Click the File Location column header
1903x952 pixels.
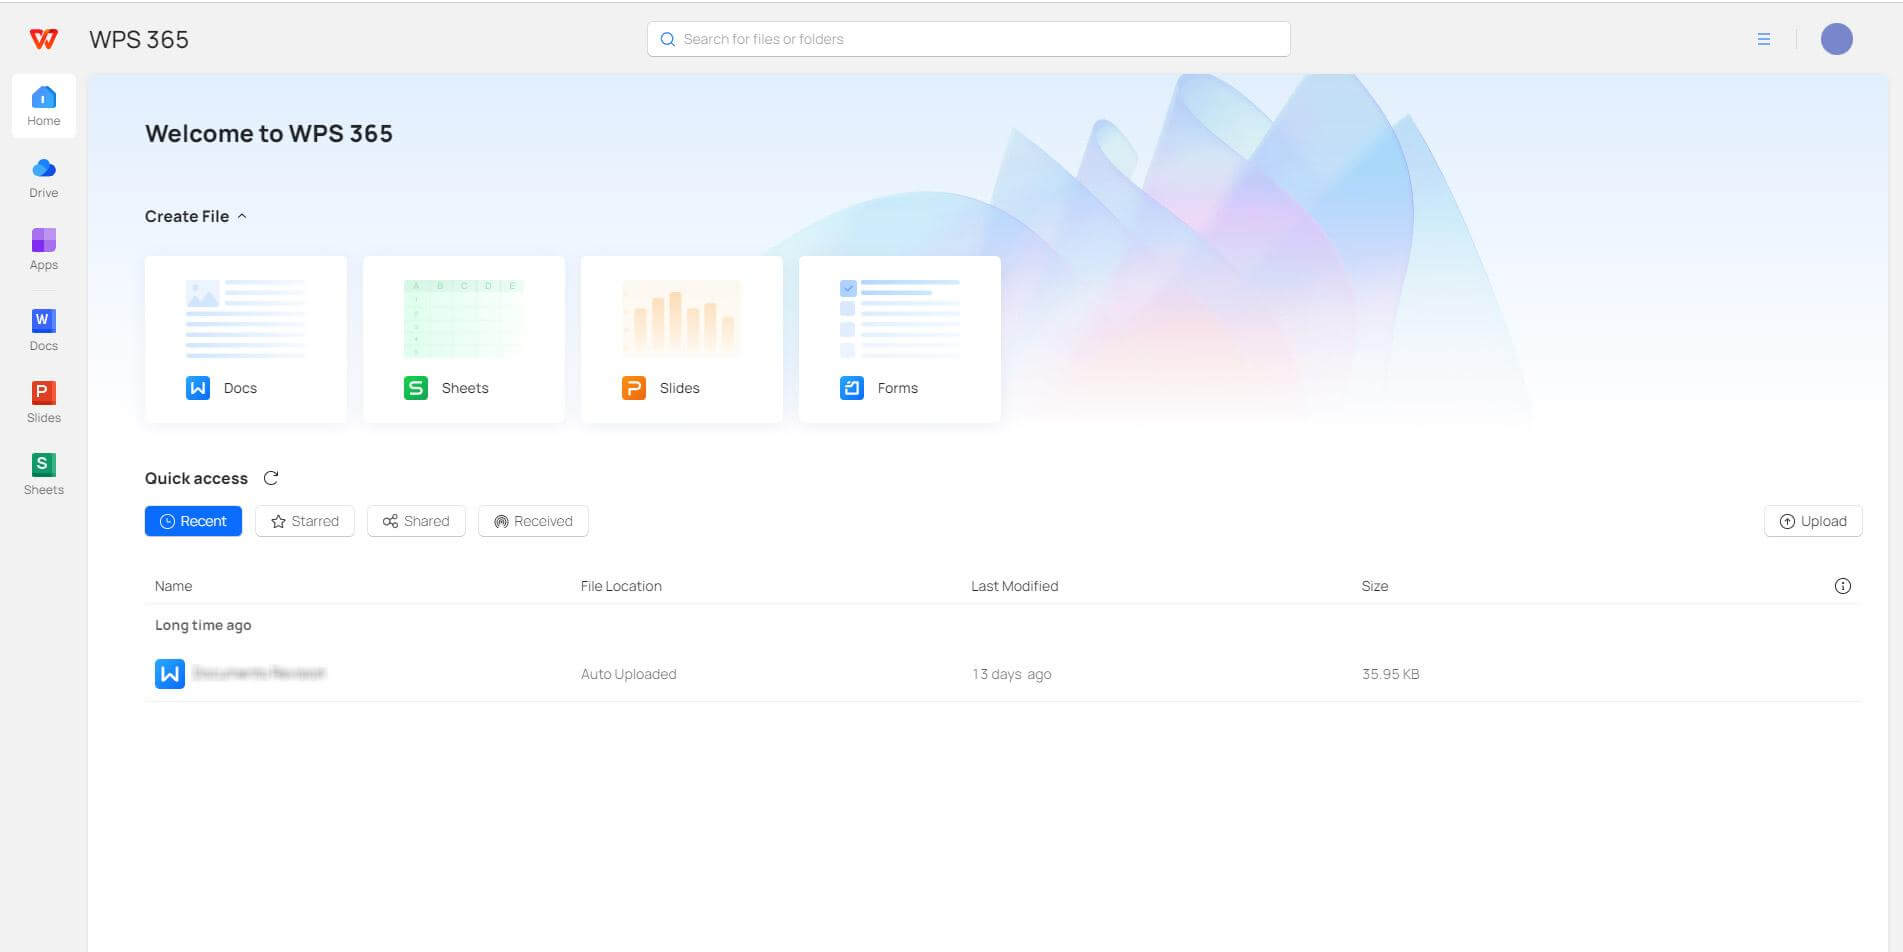click(x=621, y=586)
